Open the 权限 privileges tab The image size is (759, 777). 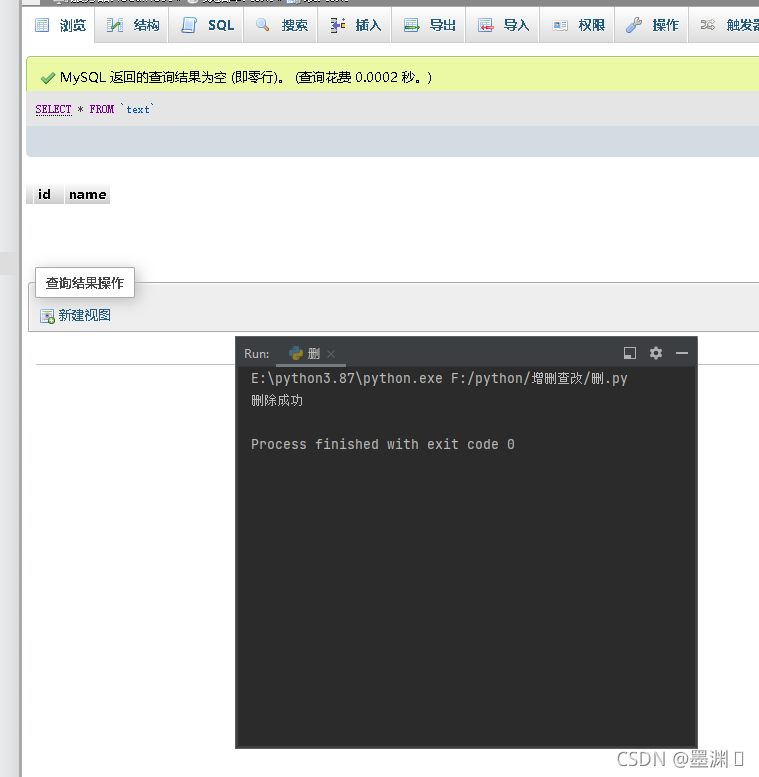click(x=577, y=25)
